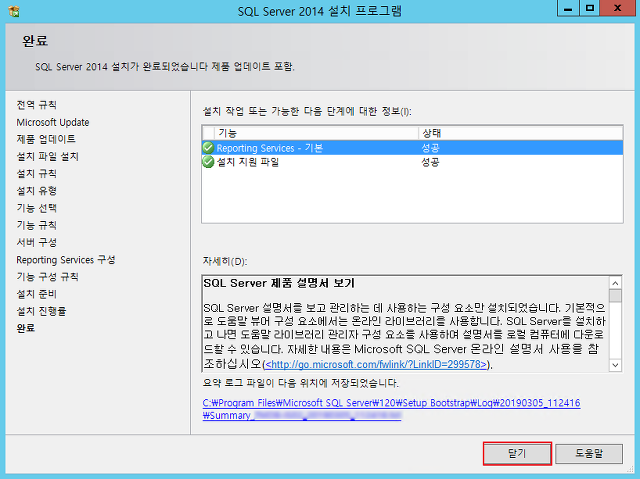Select the 제품 업데이트 step
Image resolution: width=640 pixels, height=479 pixels.
click(x=46, y=139)
